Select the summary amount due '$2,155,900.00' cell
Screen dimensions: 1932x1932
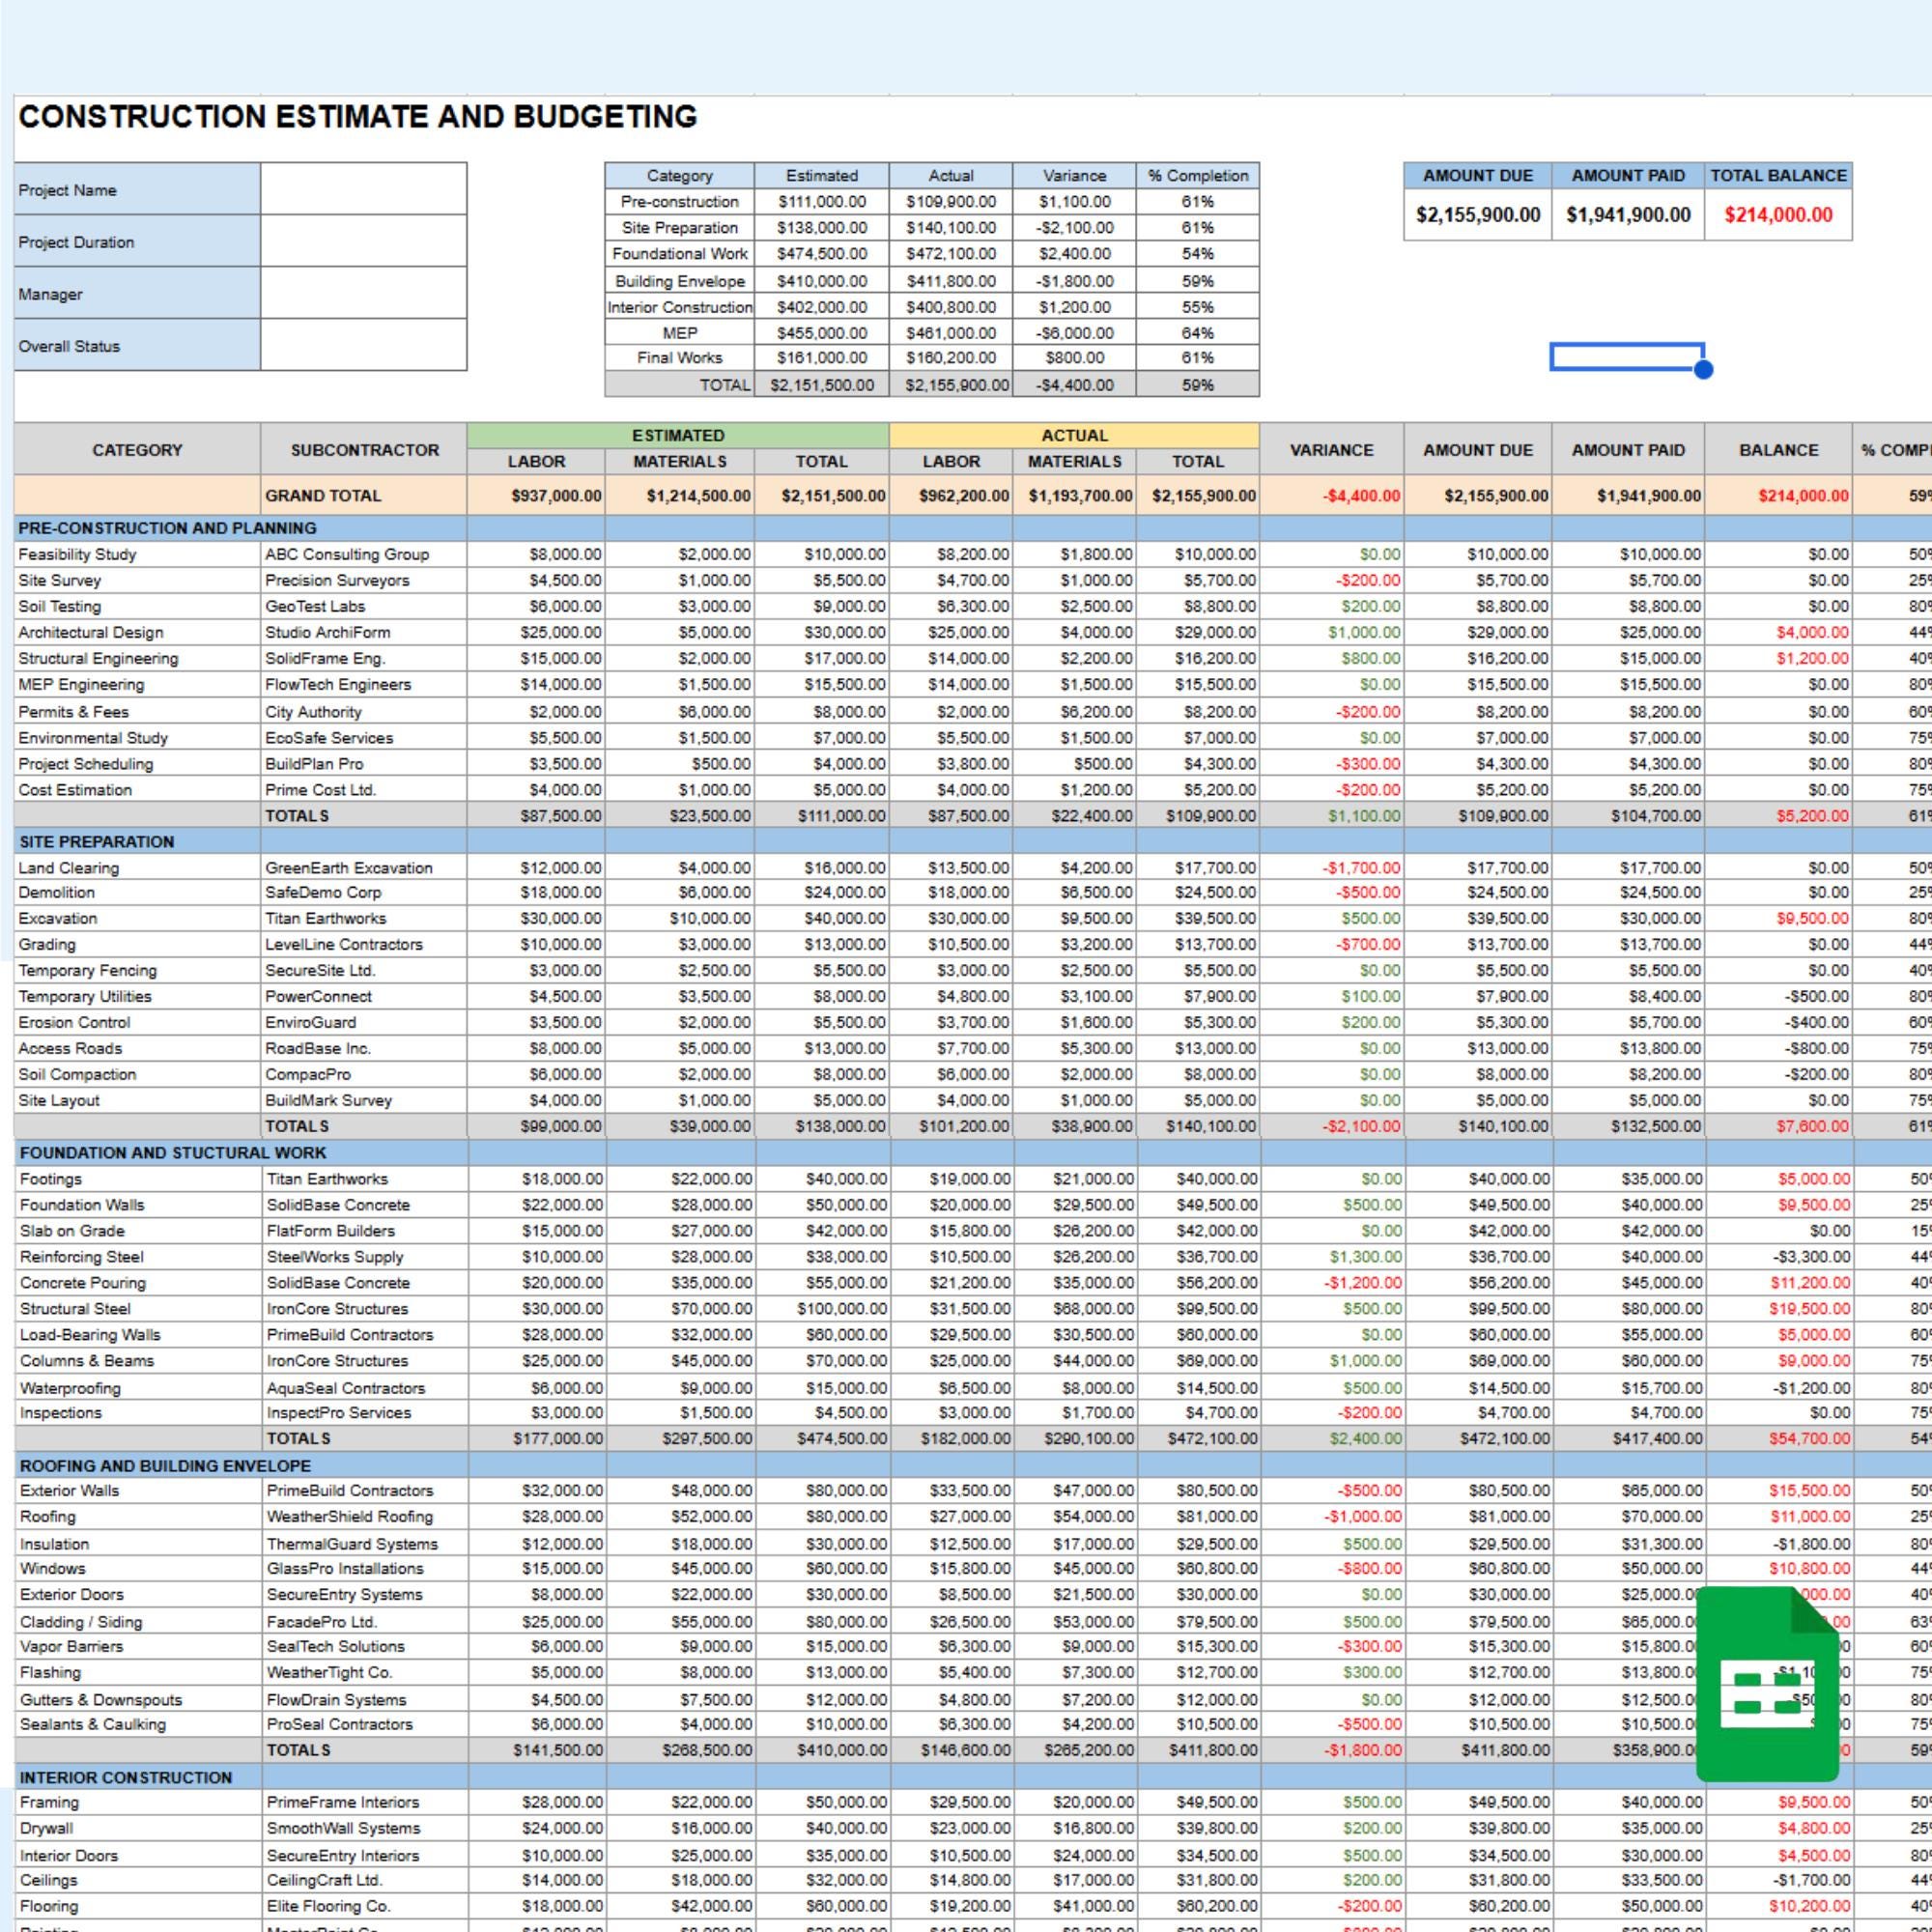(x=1478, y=215)
